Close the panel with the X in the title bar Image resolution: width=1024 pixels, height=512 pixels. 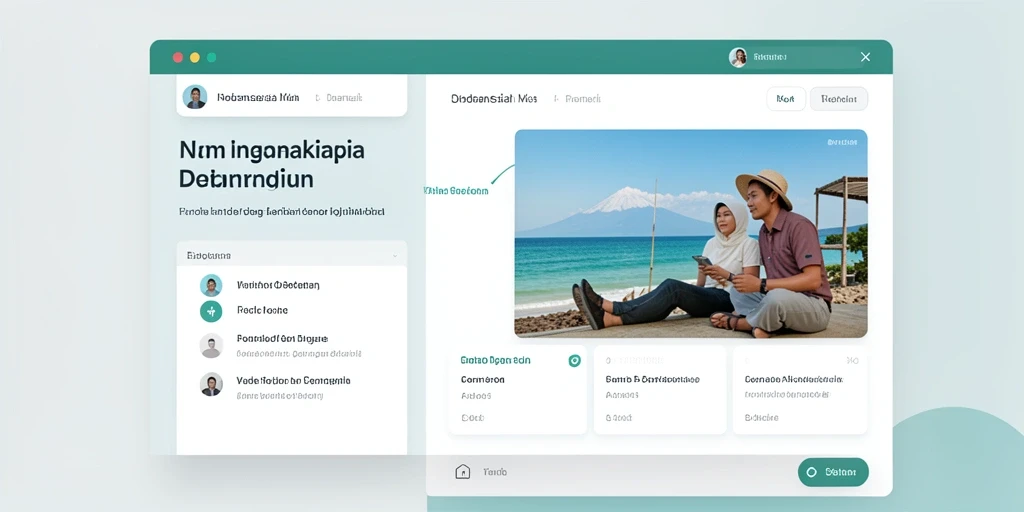click(x=865, y=57)
